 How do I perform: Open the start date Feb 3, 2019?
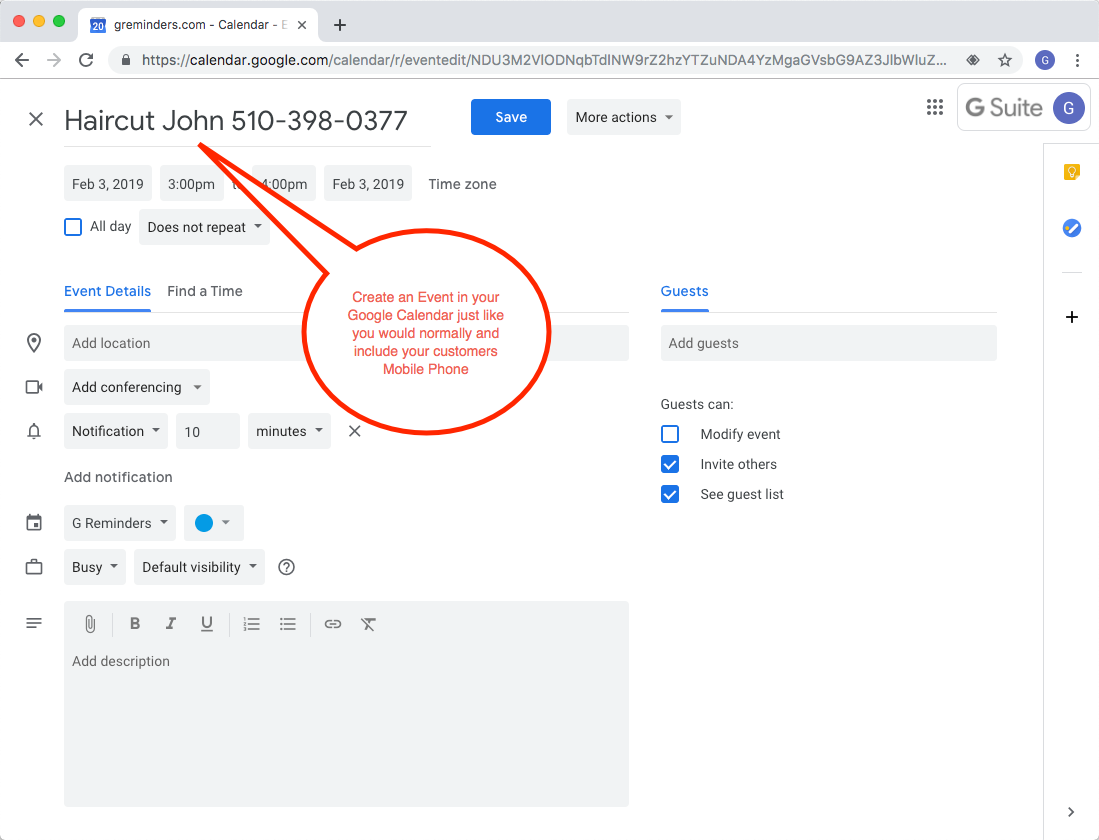pos(108,184)
